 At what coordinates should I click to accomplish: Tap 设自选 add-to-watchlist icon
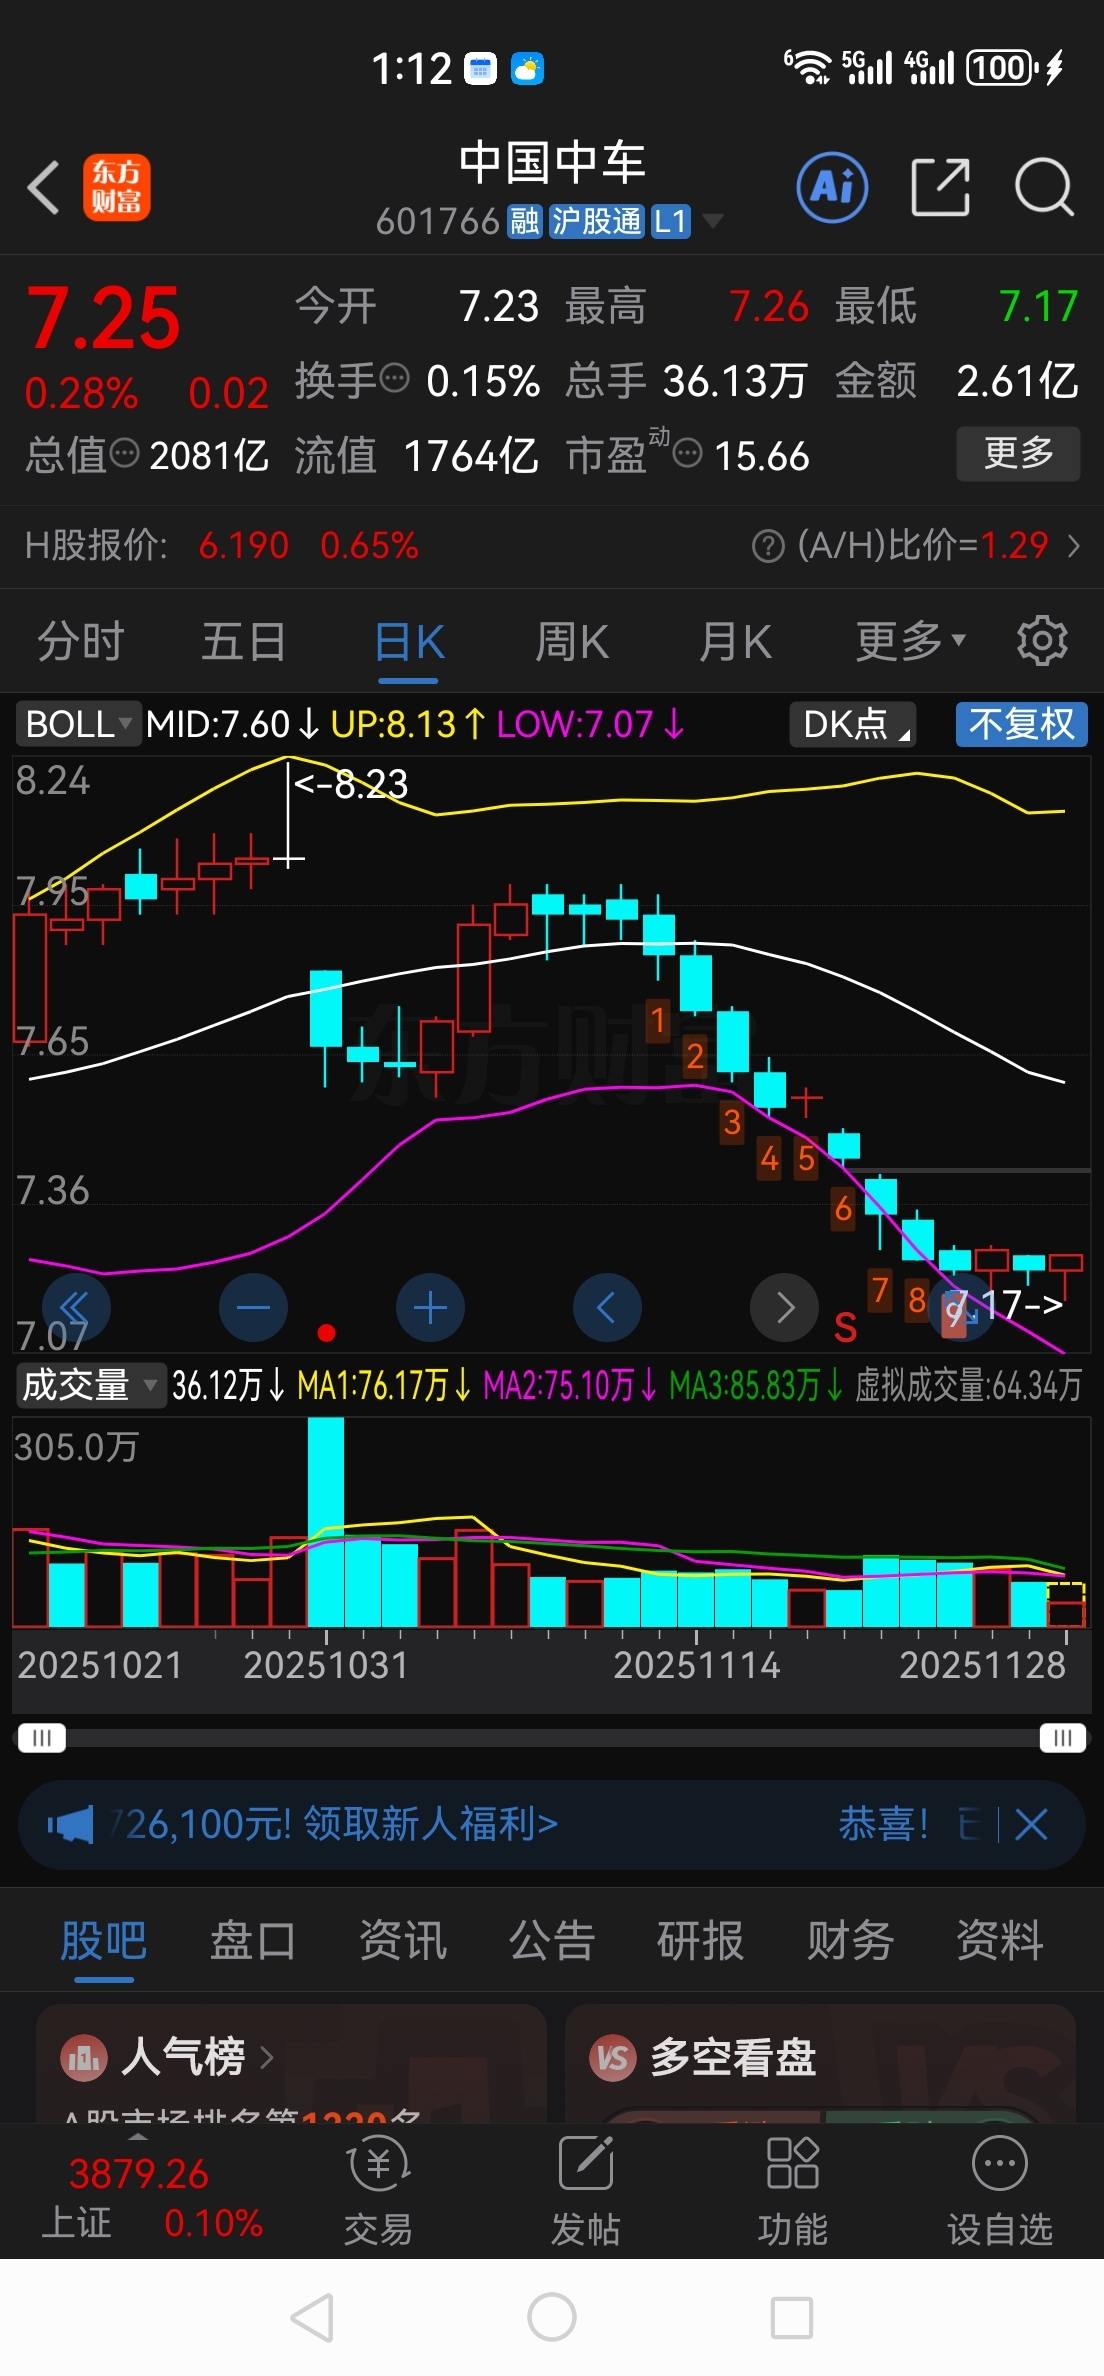(x=1000, y=2164)
